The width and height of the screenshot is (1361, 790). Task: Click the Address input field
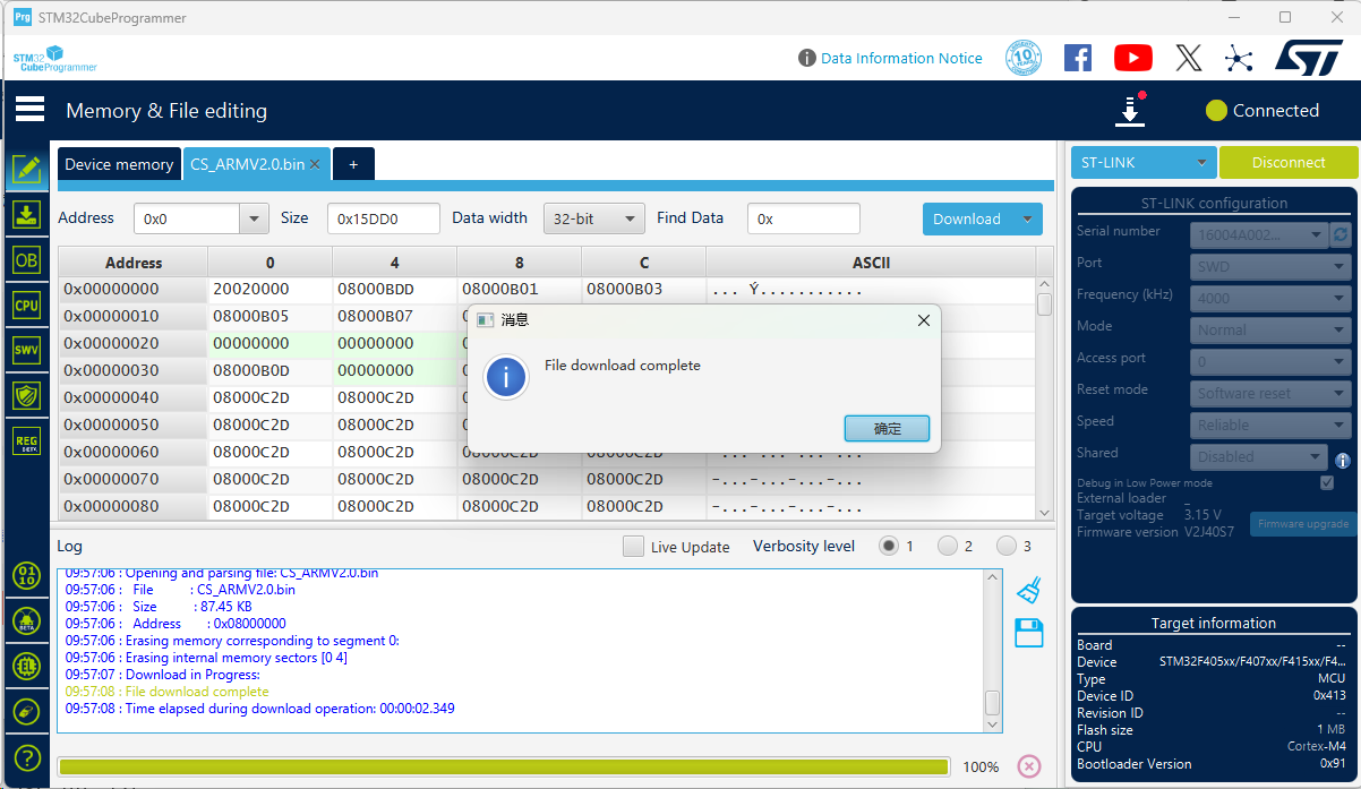(187, 219)
